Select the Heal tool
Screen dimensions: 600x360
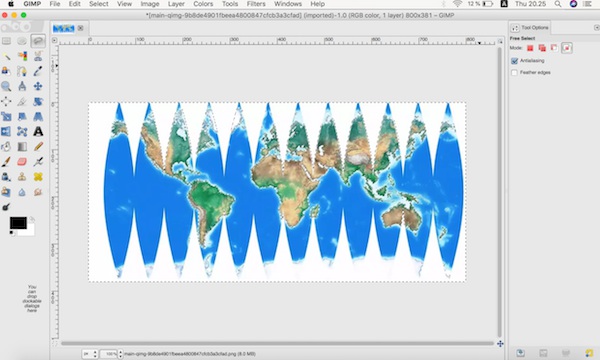click(x=38, y=177)
